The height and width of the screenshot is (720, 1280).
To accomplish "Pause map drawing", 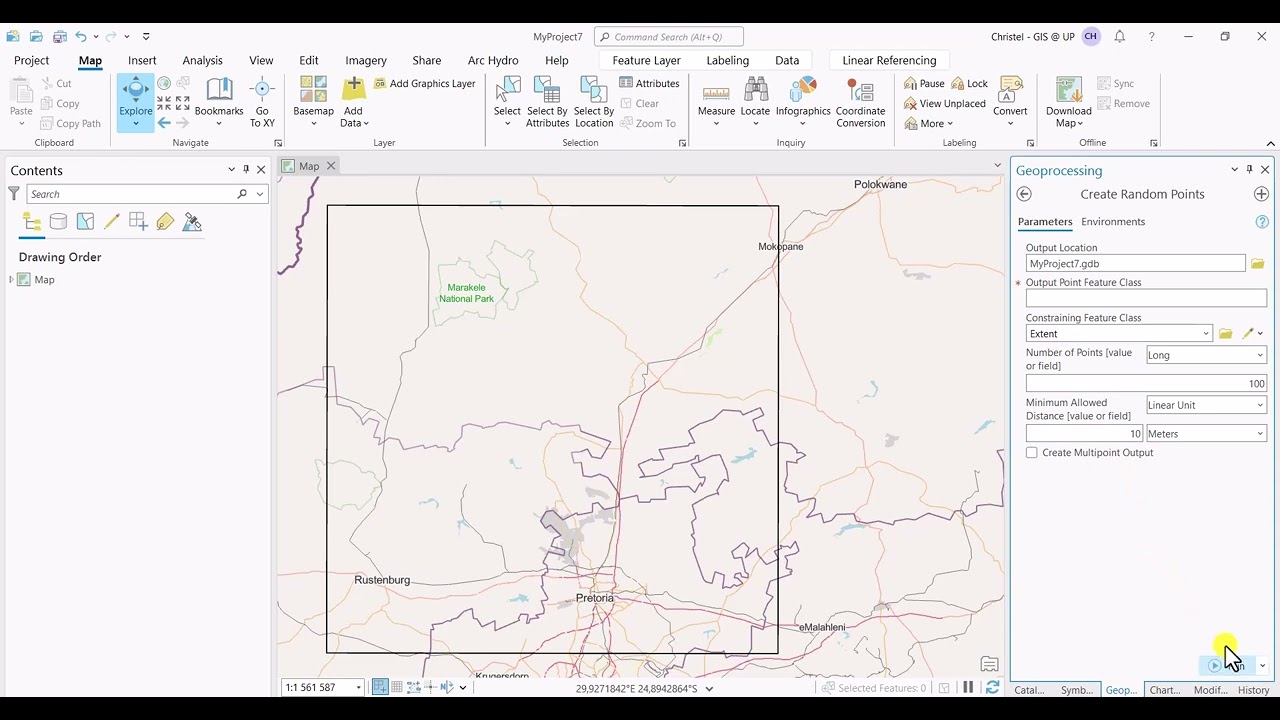I will tap(968, 688).
